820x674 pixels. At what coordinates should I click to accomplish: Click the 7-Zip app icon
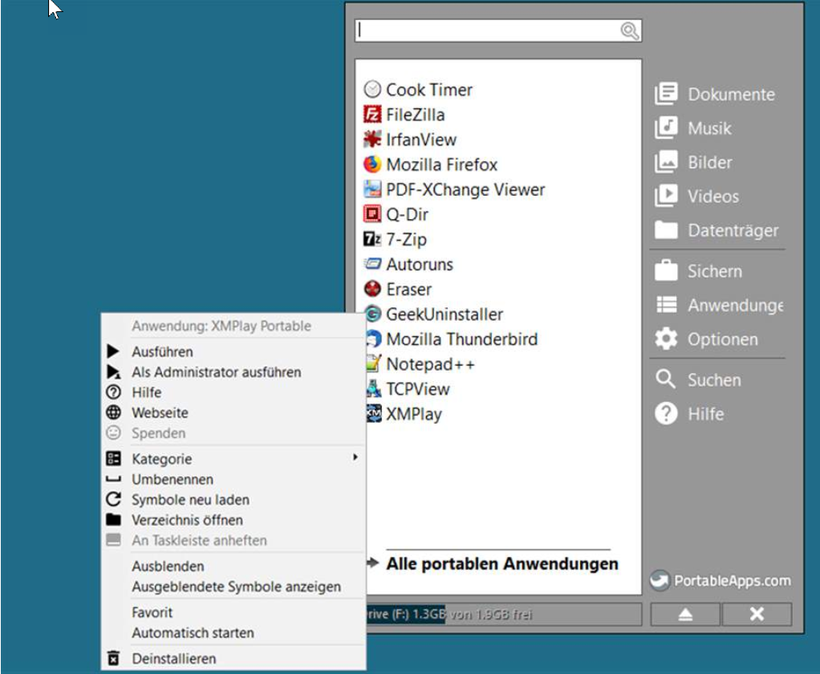click(372, 239)
